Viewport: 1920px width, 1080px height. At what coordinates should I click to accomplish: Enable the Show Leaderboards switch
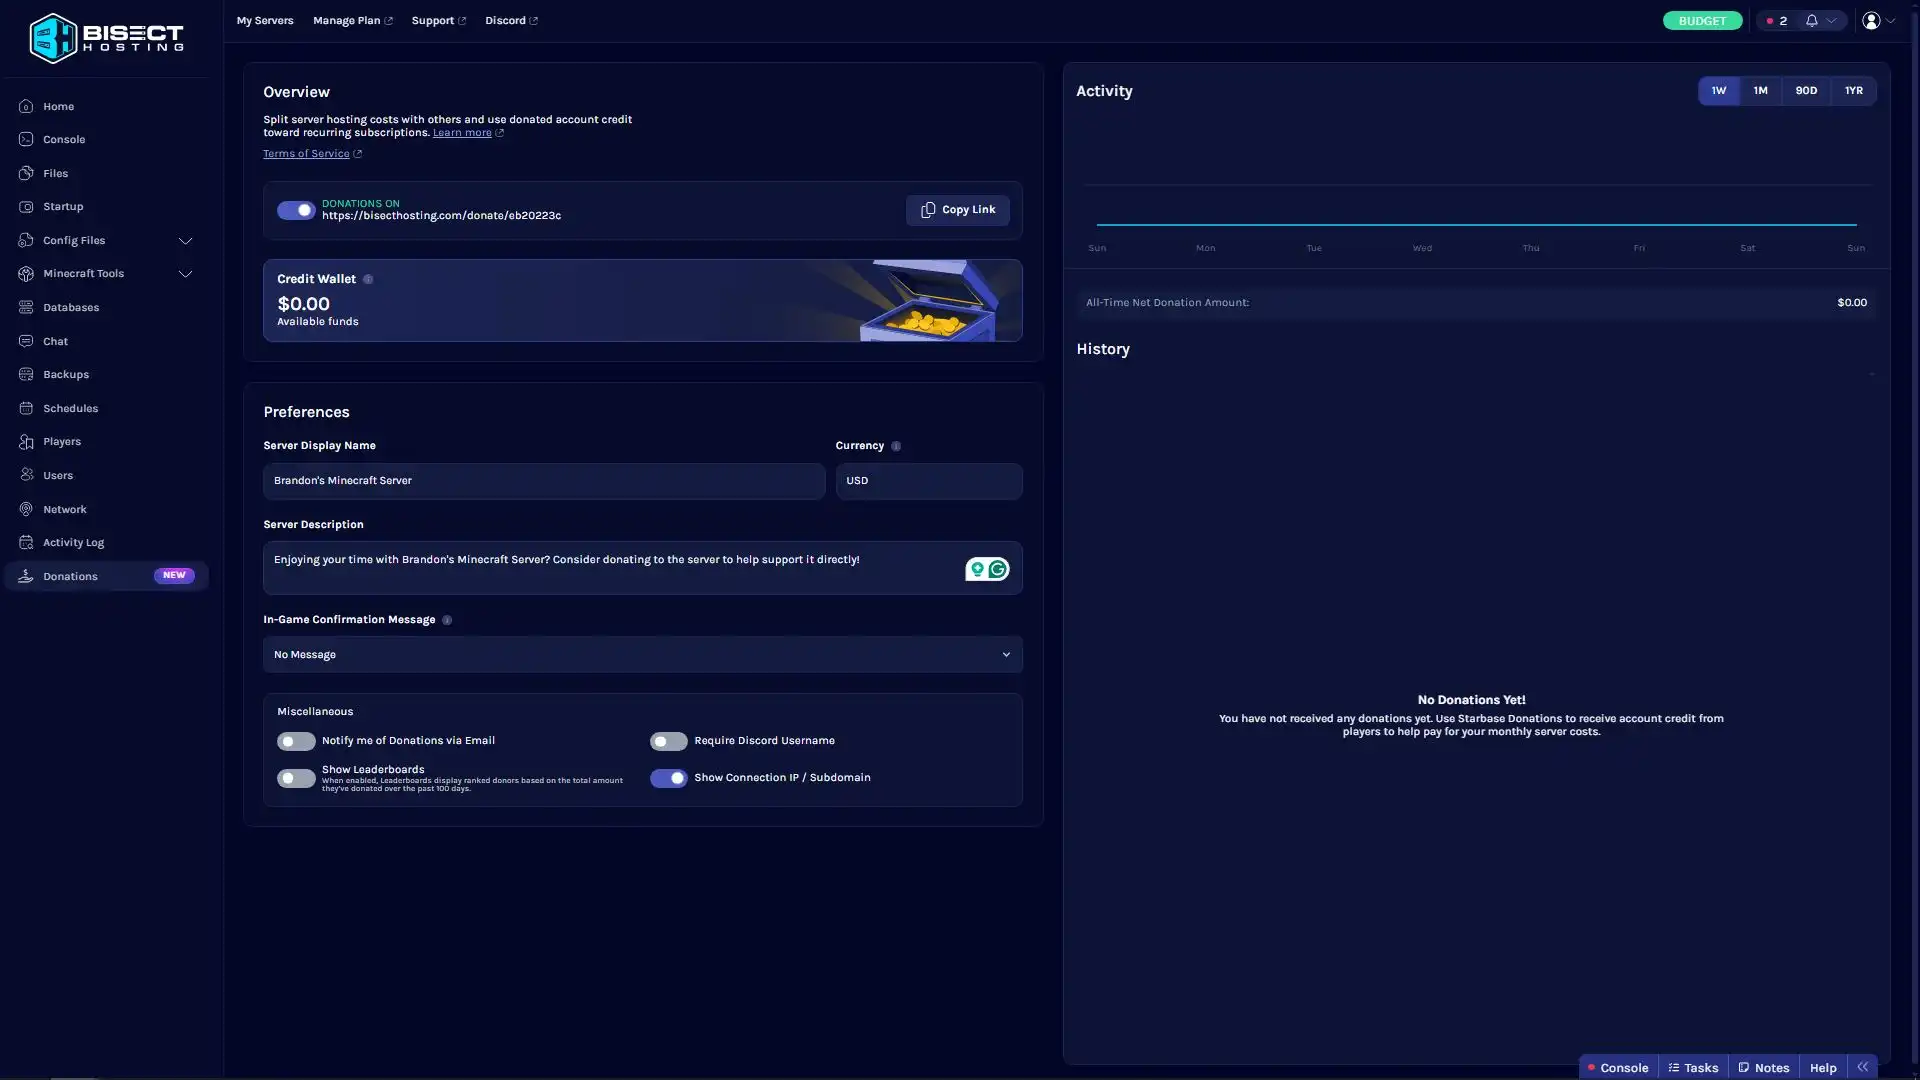pyautogui.click(x=296, y=778)
